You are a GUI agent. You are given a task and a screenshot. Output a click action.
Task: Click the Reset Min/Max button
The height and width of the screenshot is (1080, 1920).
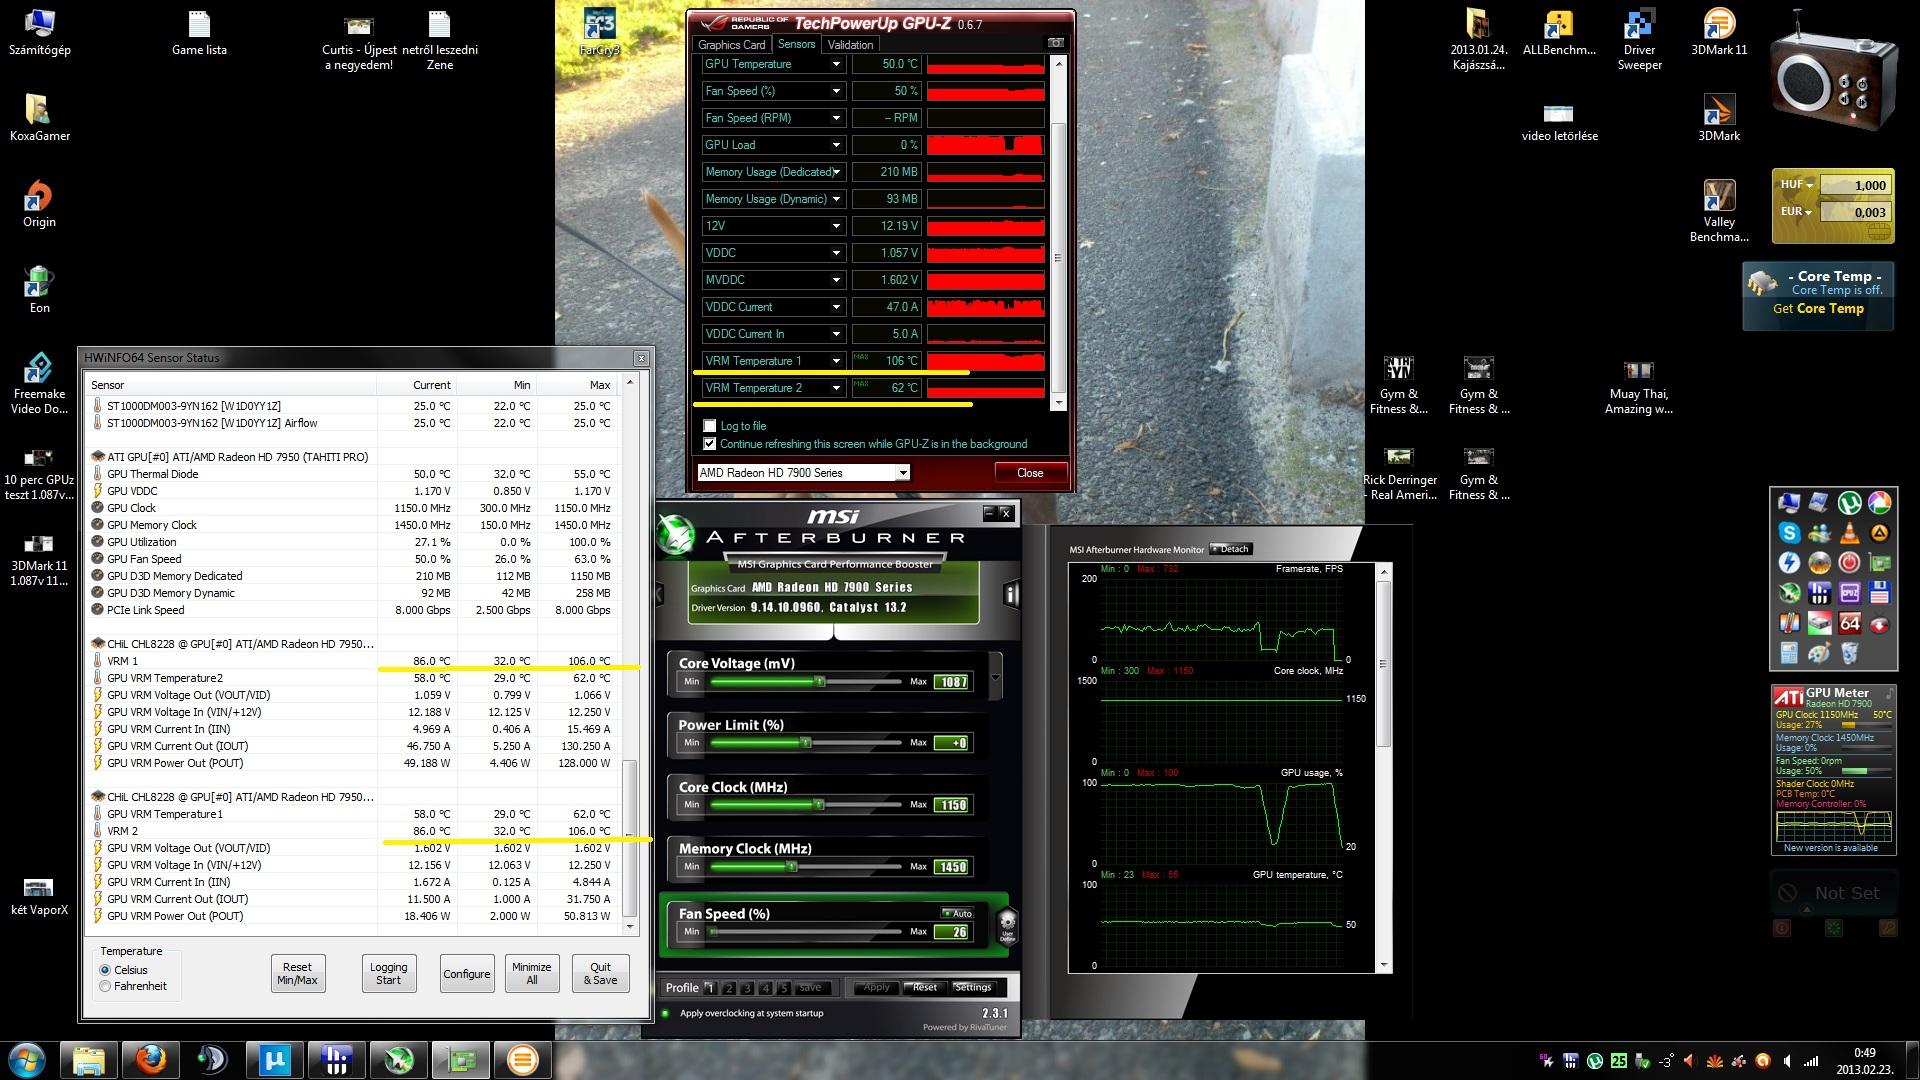[297, 973]
